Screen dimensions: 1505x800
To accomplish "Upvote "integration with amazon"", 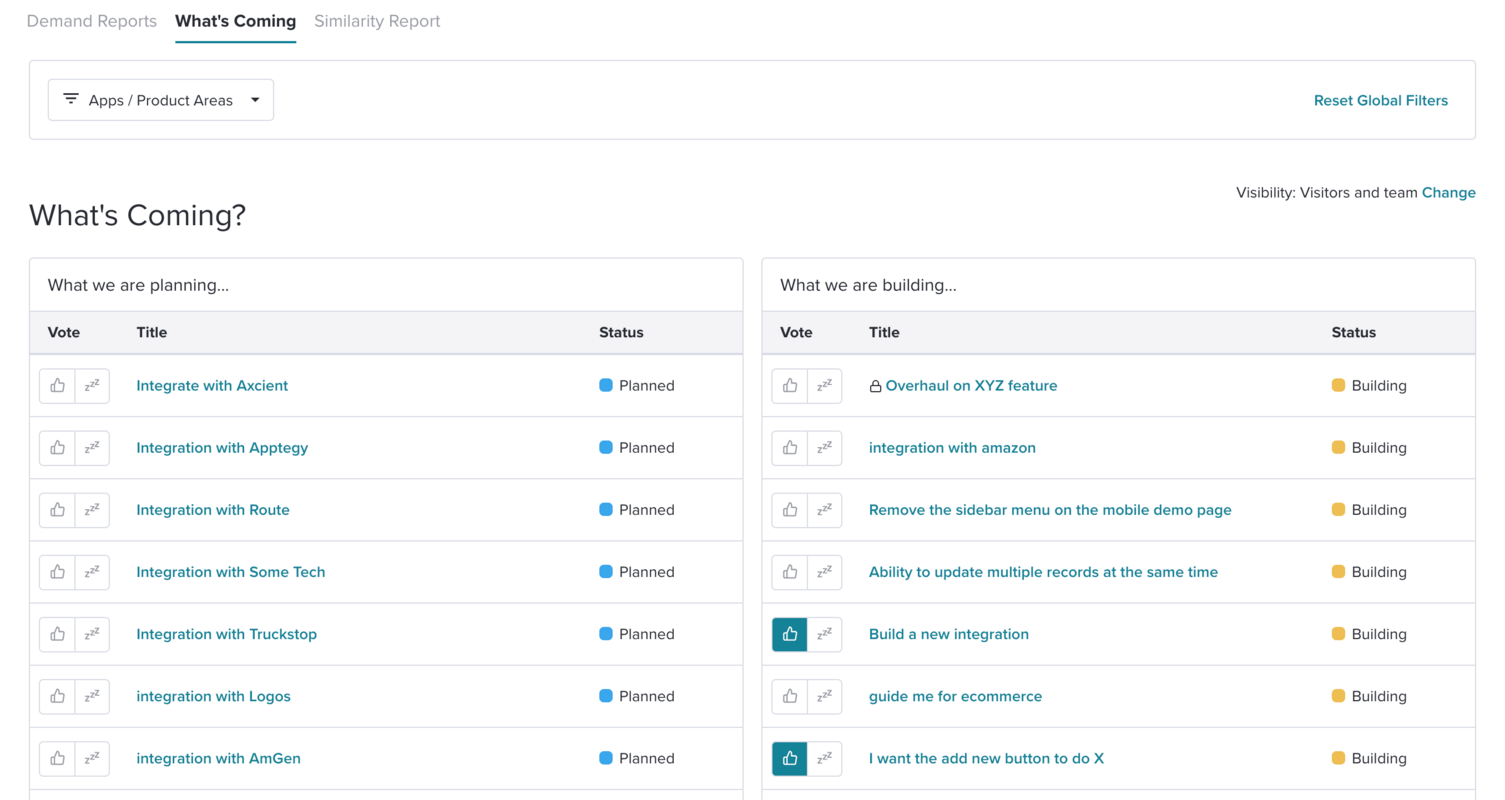I will point(789,447).
